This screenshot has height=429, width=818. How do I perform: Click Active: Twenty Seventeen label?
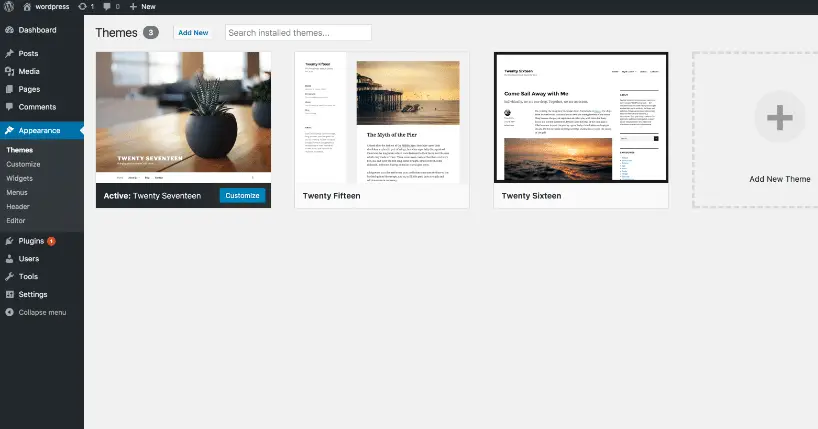[152, 196]
